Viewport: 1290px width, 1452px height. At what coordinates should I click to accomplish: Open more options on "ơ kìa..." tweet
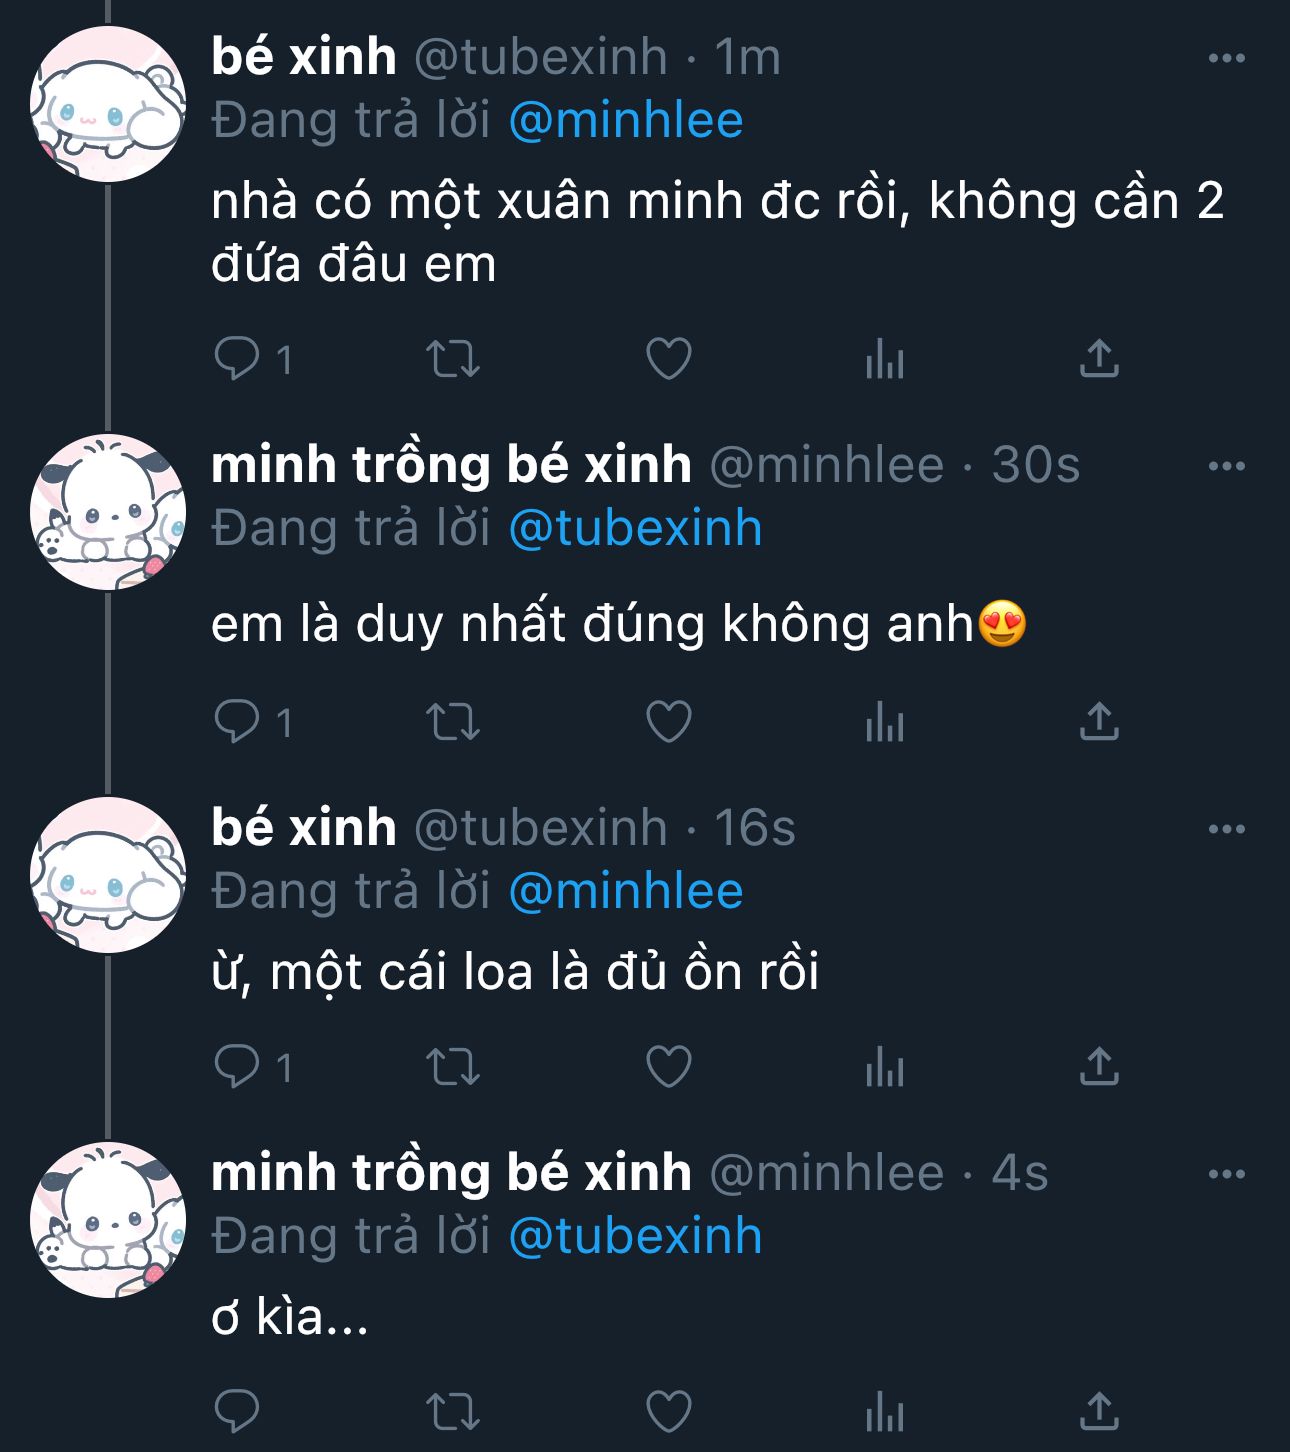tap(1226, 1174)
